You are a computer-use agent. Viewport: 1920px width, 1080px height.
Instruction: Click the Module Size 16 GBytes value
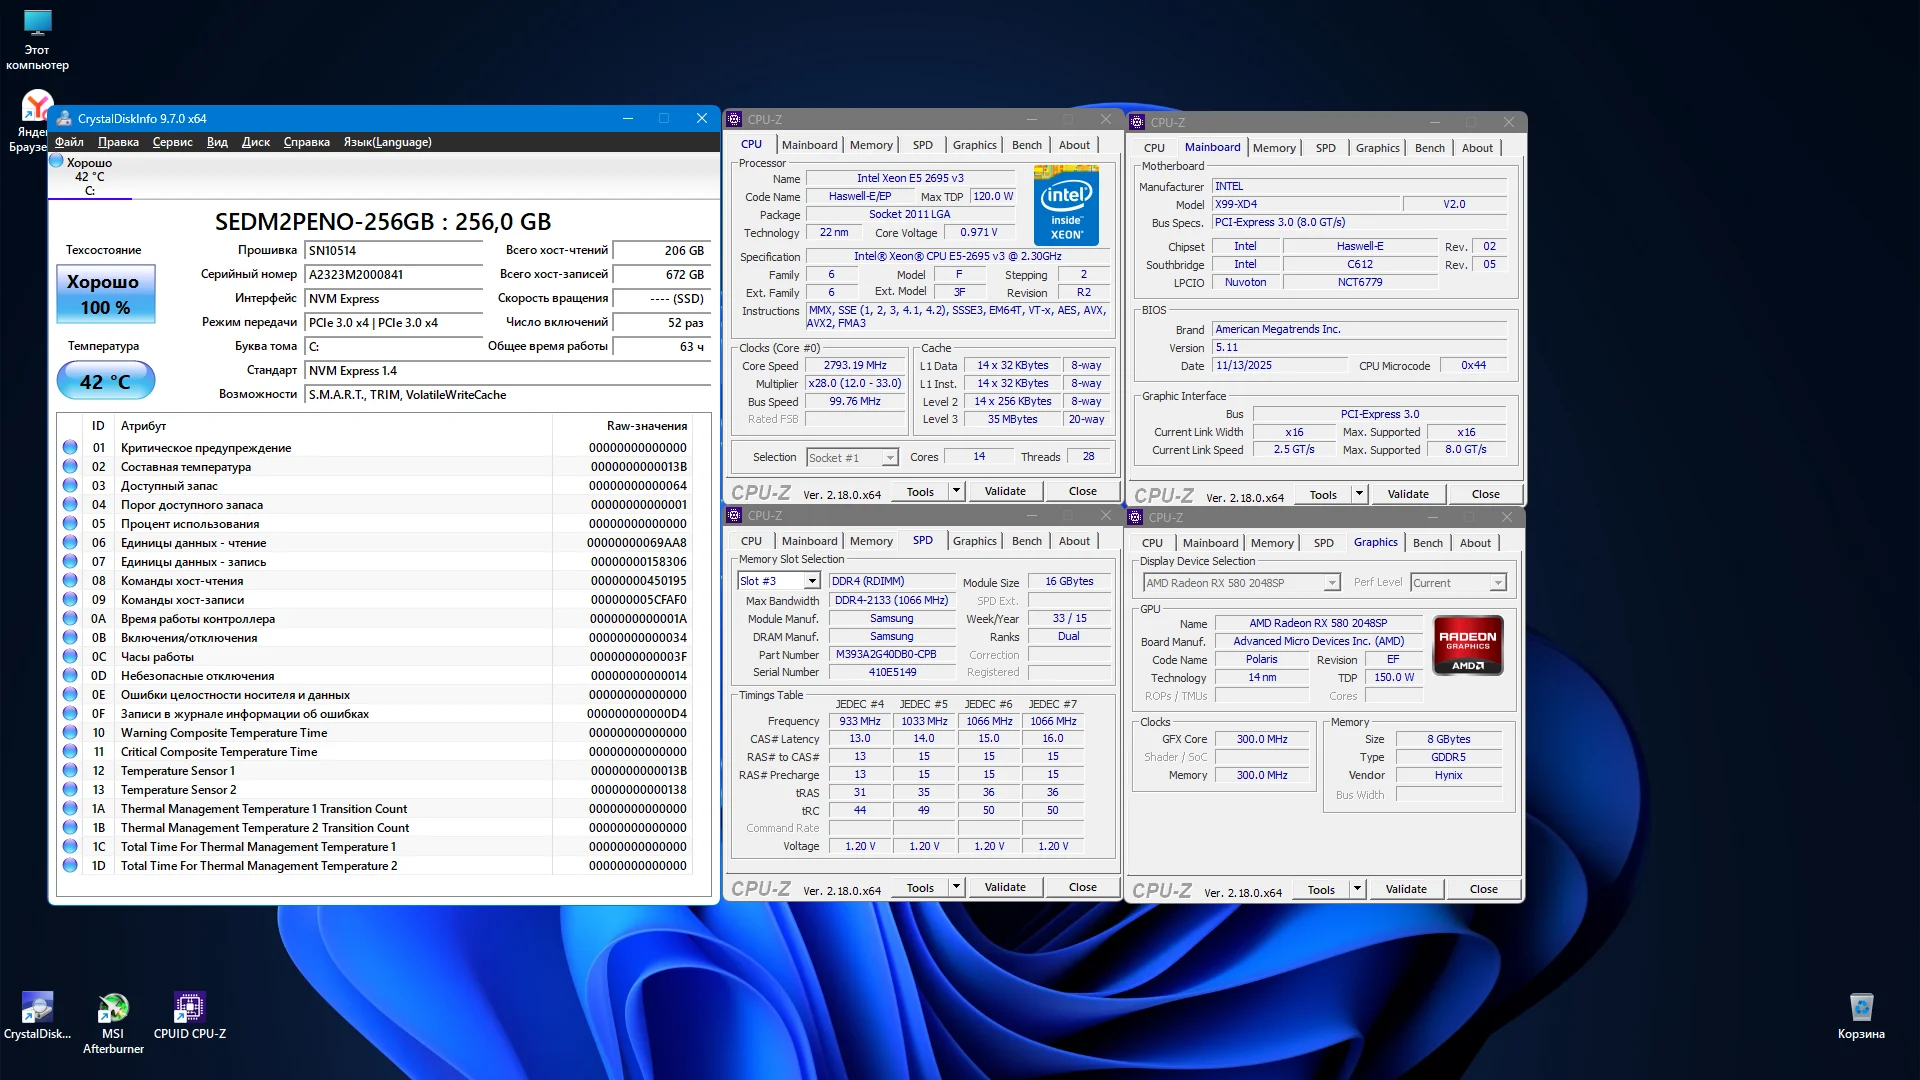[1069, 581]
